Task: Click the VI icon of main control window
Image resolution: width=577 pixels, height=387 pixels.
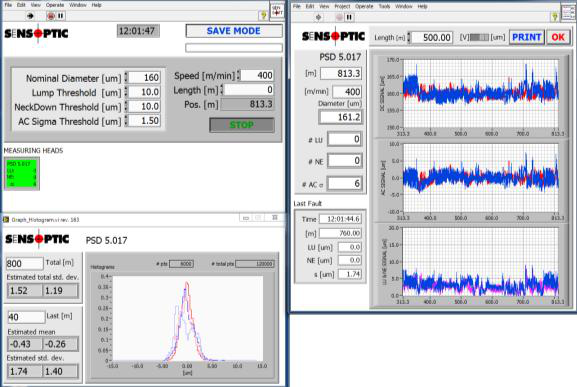Action: point(277,11)
